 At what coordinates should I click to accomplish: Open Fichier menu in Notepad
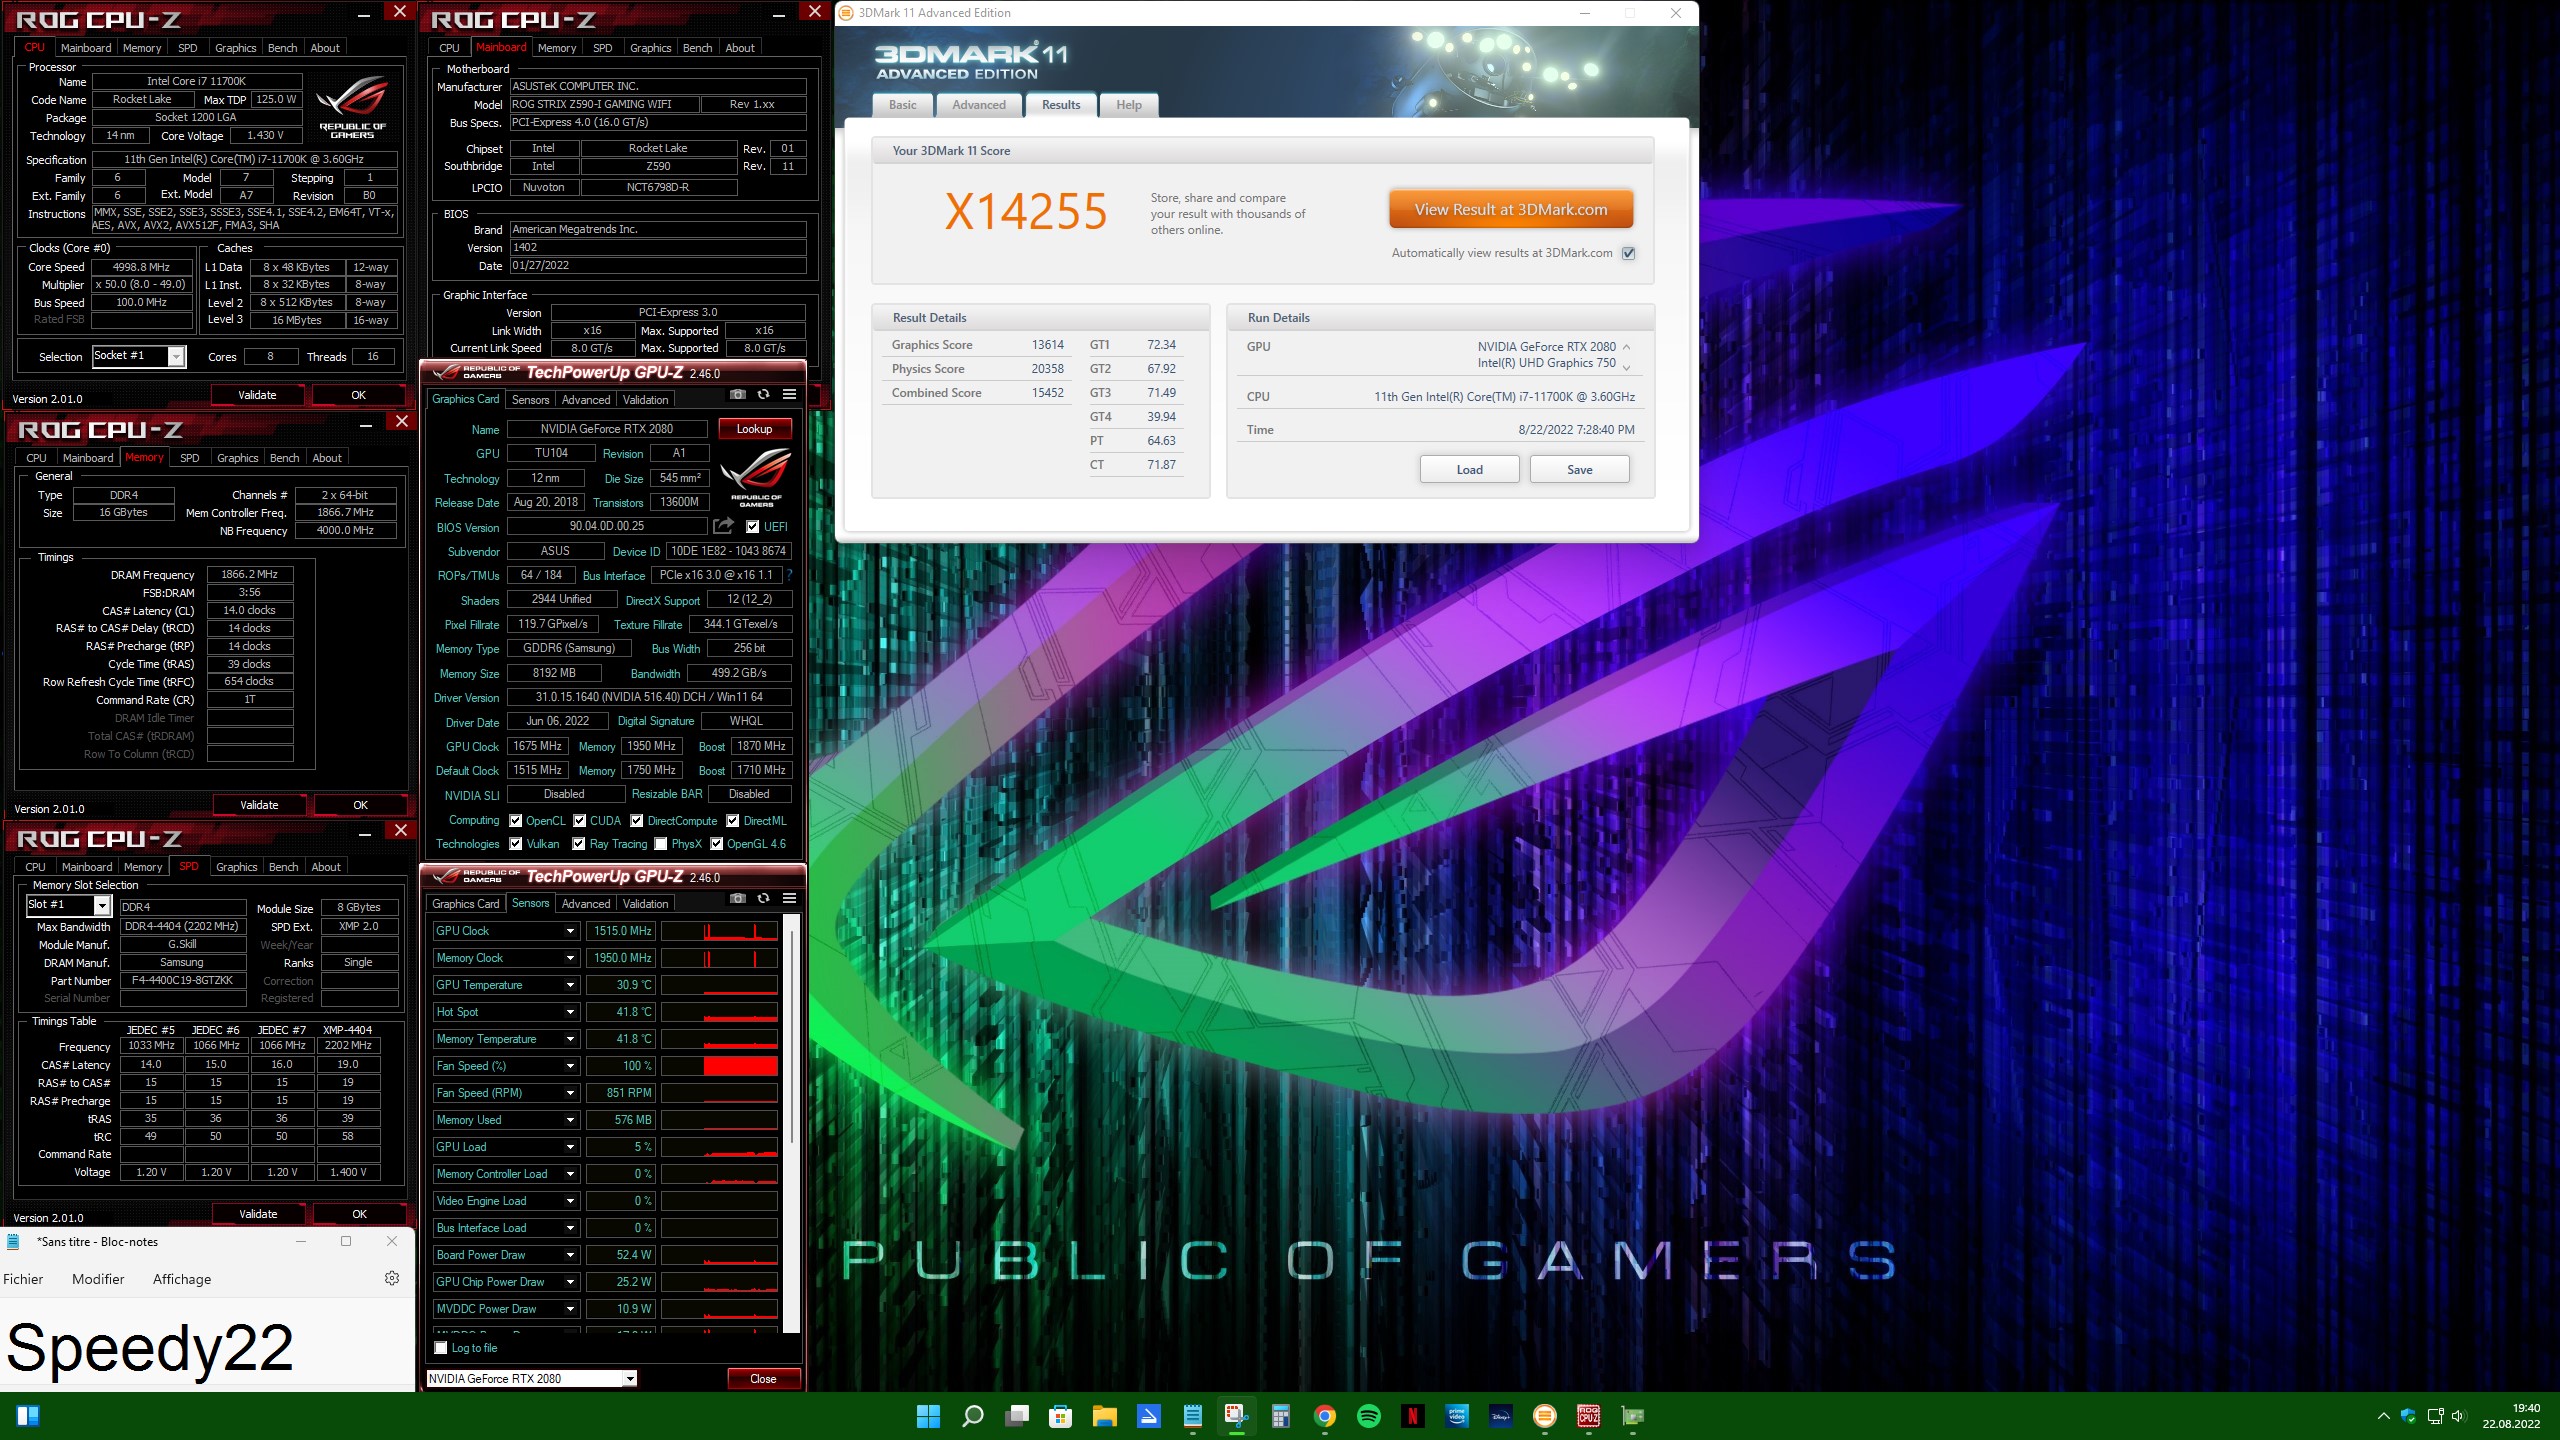(23, 1279)
